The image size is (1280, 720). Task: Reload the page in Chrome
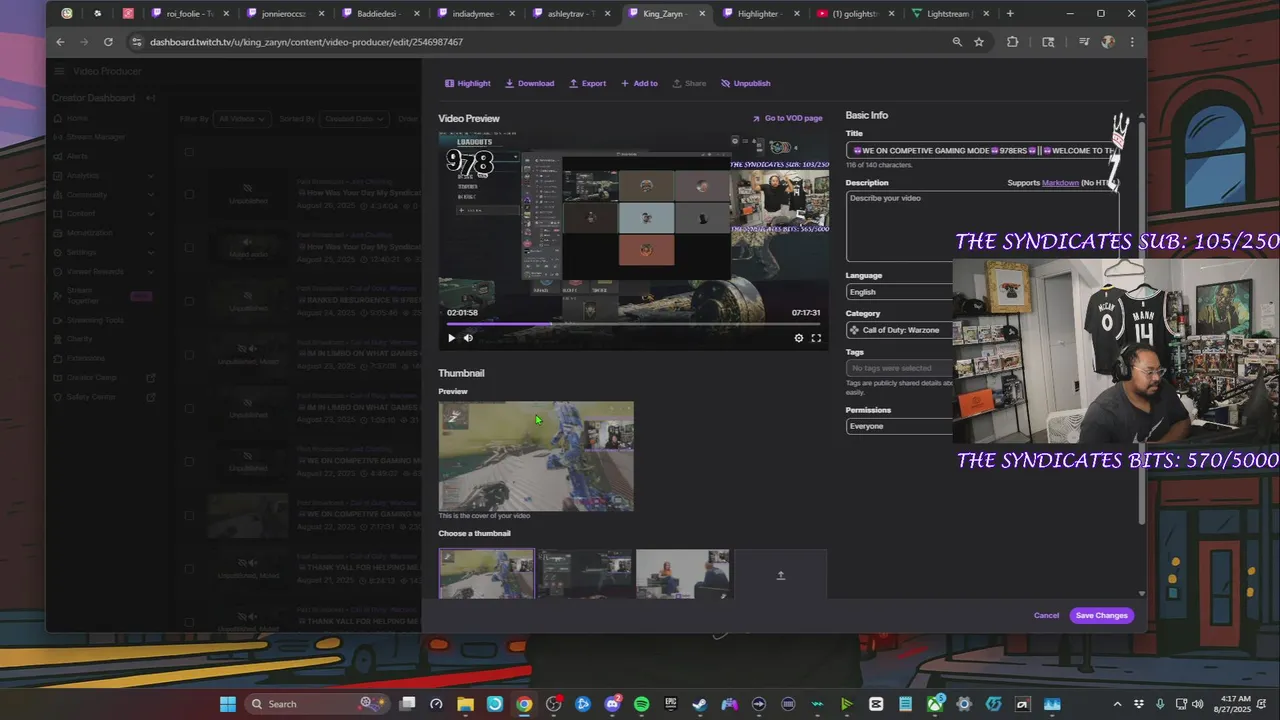[108, 42]
